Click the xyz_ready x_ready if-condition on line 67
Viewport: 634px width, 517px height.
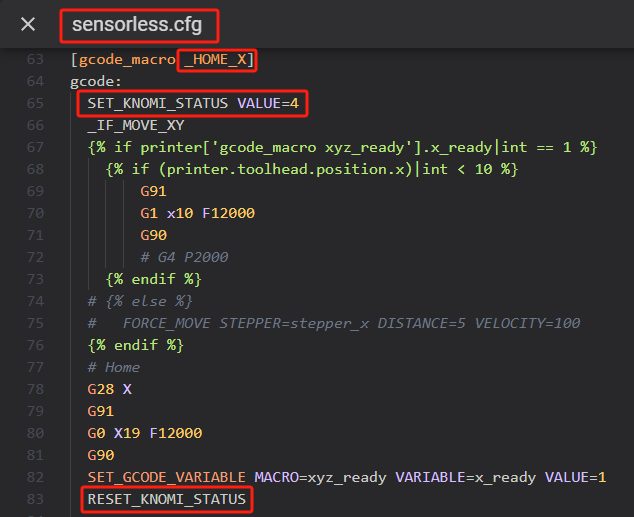click(341, 147)
